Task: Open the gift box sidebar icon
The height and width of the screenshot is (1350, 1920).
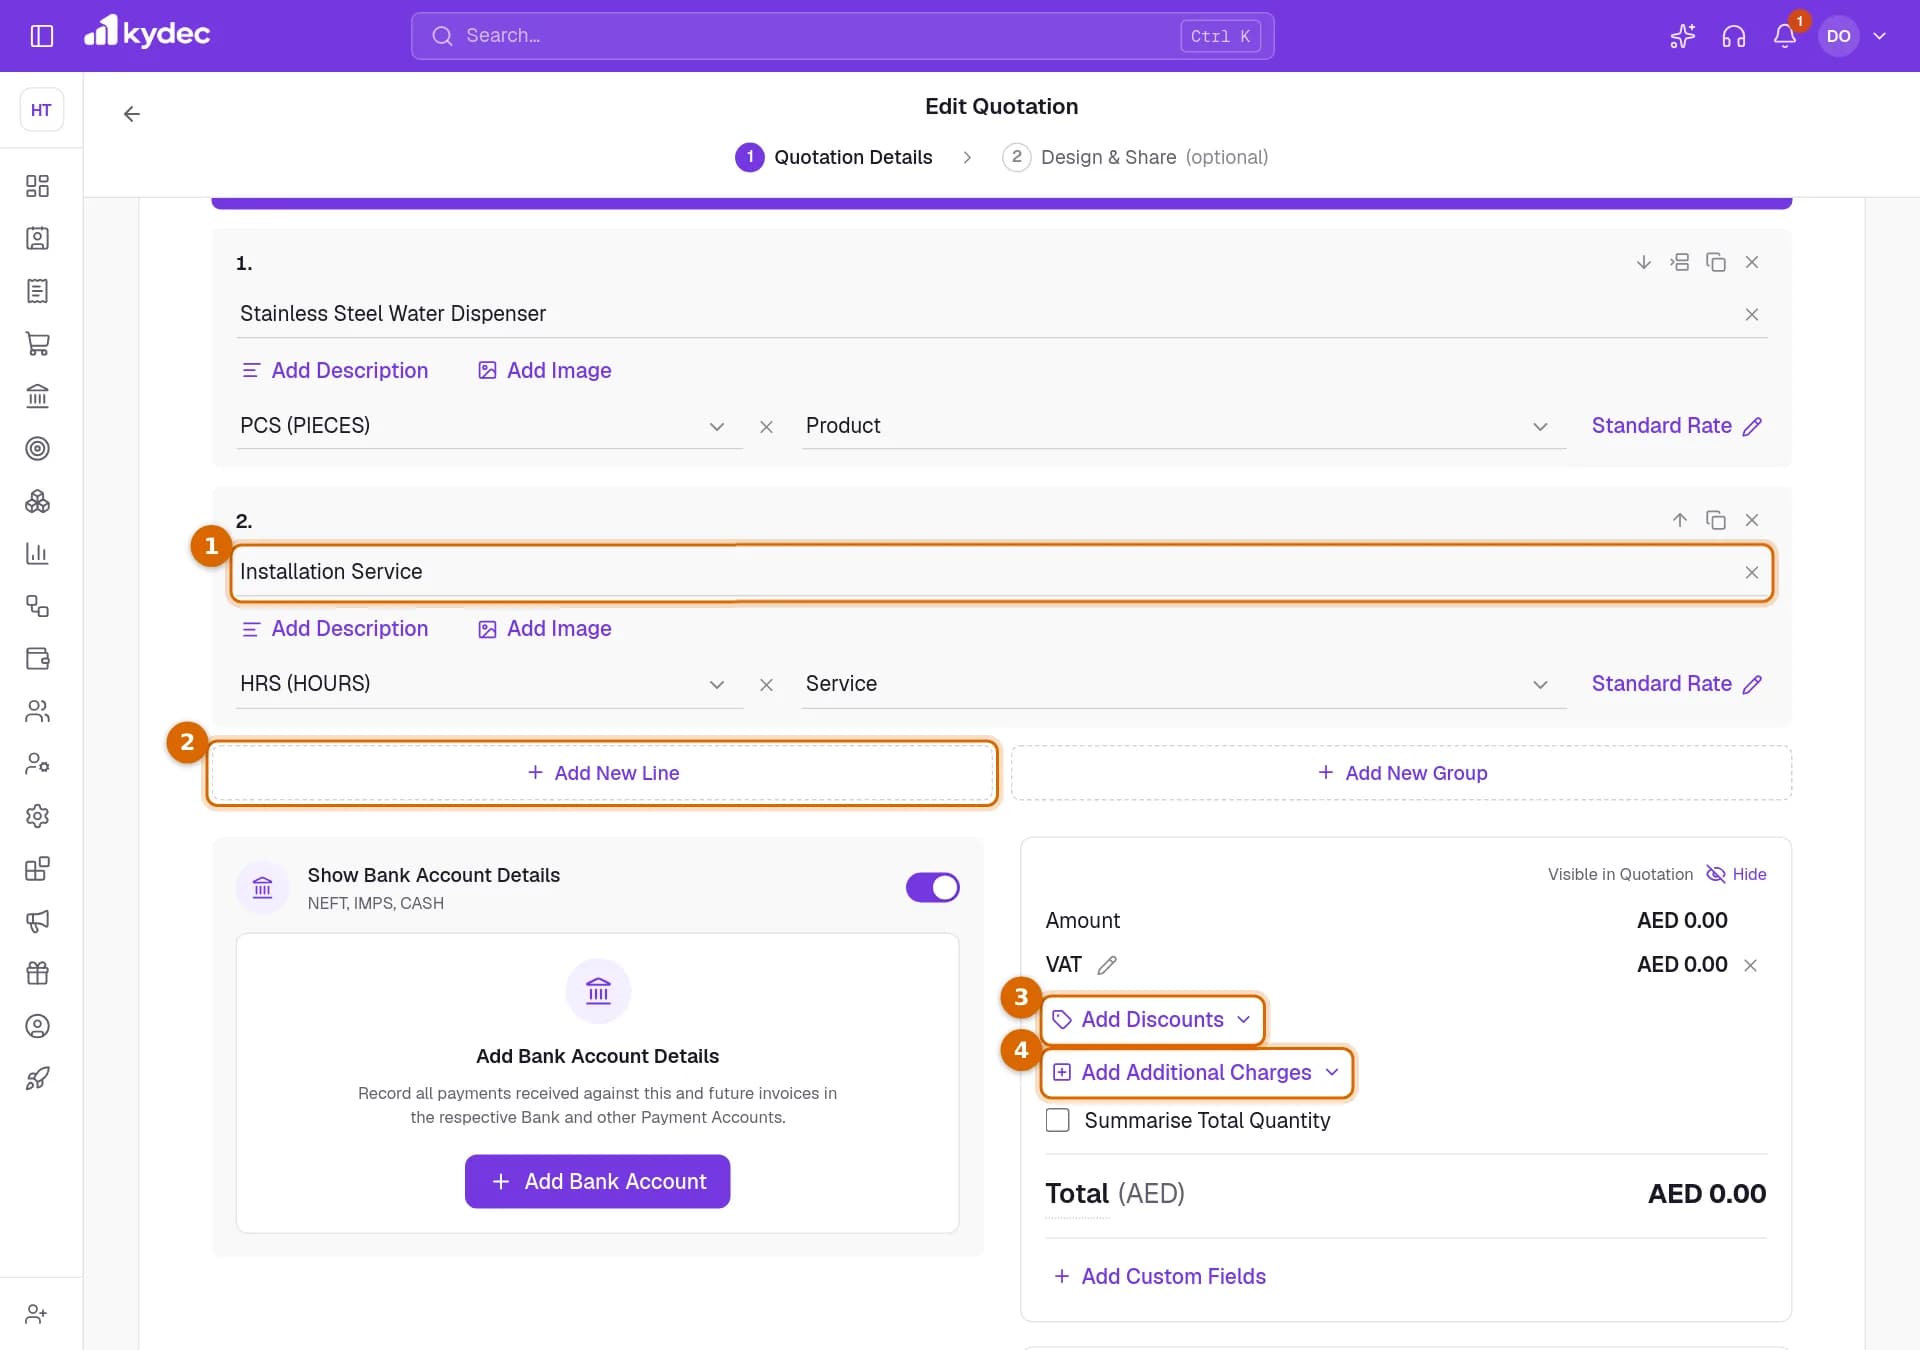Action: 37,973
